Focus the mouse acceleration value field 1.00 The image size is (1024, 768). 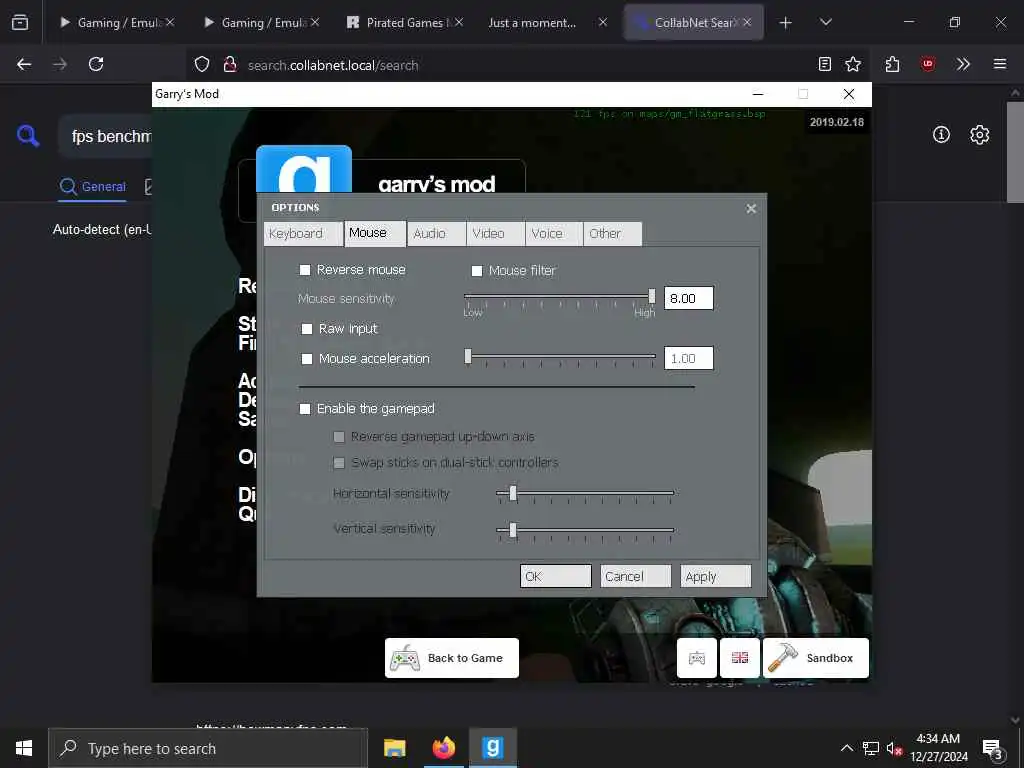(688, 359)
